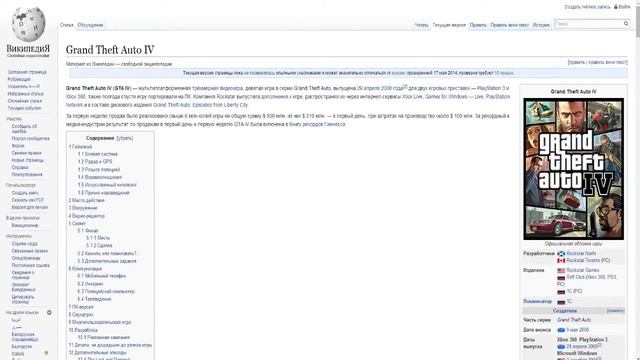
Task: Jump to contents entry 6.1 Мобильный телефон
Action: 102,276
